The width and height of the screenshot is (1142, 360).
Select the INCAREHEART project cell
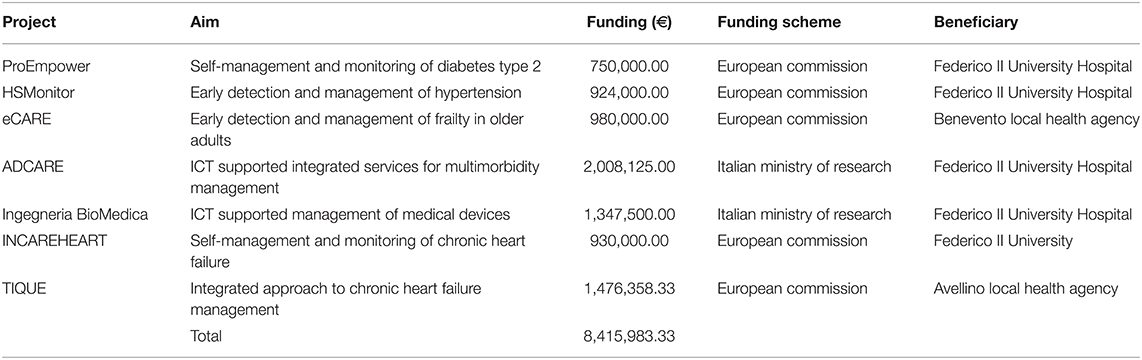[55, 240]
